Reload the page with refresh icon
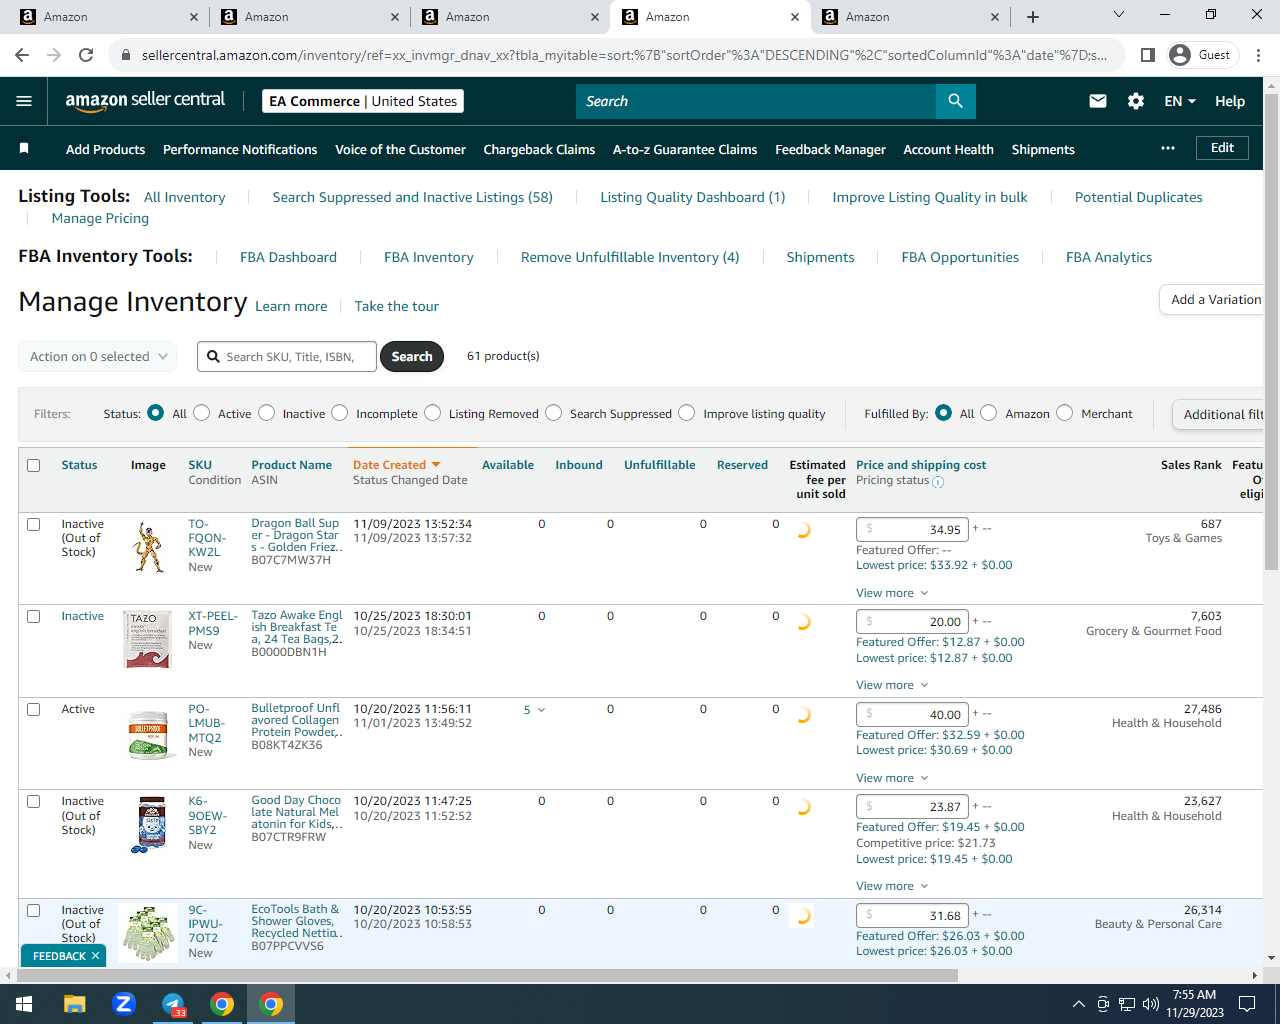 [x=86, y=55]
